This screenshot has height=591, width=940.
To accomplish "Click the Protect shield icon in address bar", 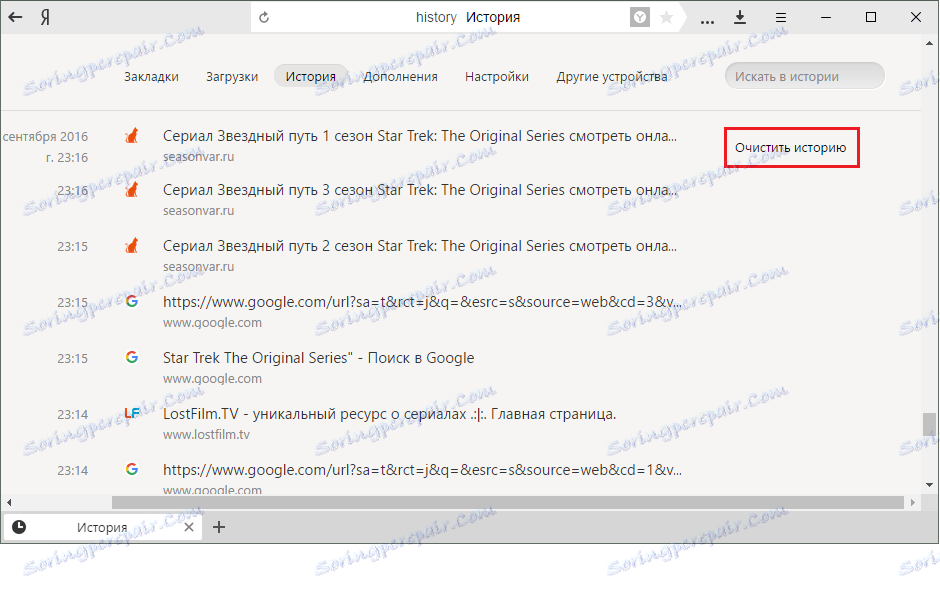I will click(x=640, y=17).
